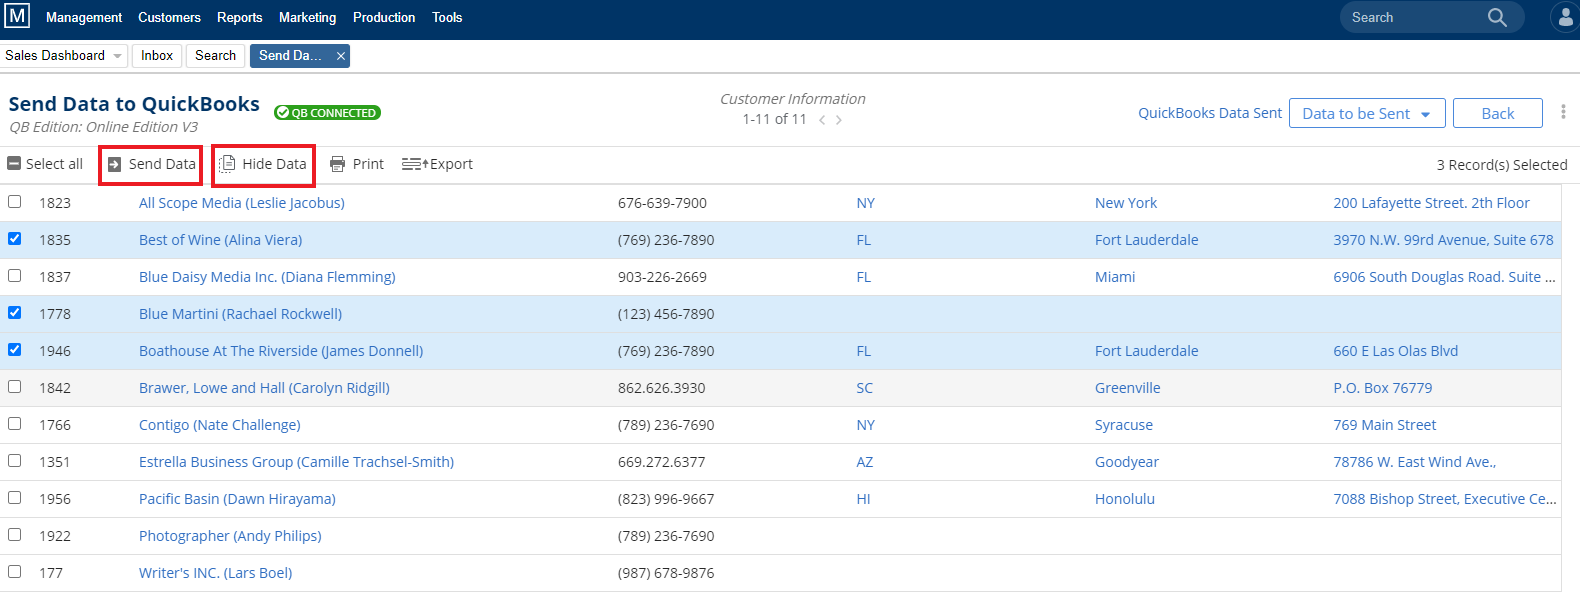Open Blue Daisy Media Inc. customer link

click(267, 277)
